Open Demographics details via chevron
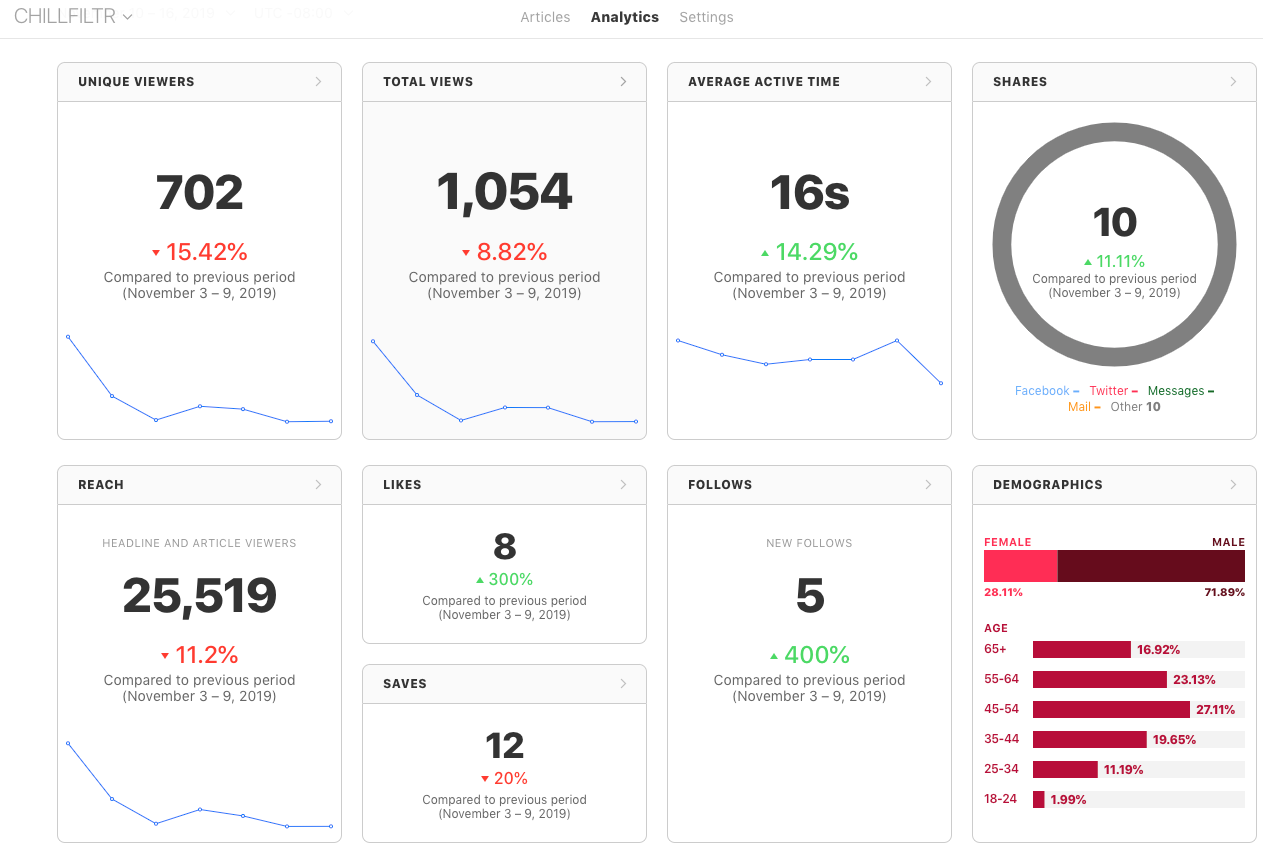Screen dimensions: 1263x854 tap(1234, 485)
